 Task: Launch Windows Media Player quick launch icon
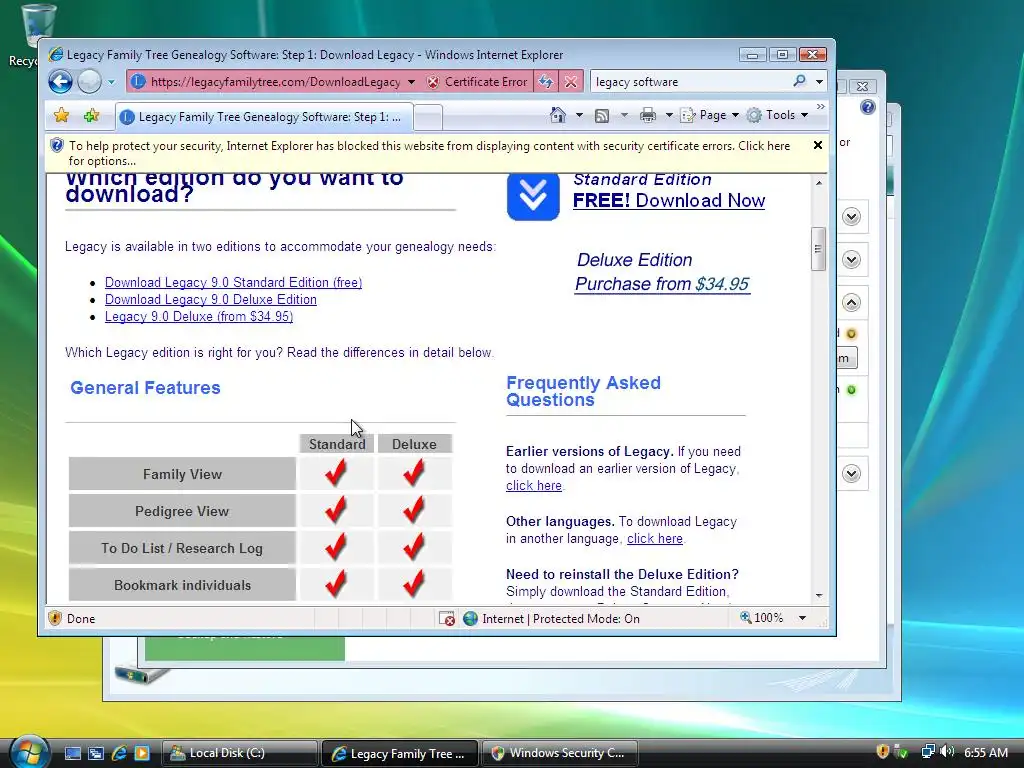coord(142,753)
